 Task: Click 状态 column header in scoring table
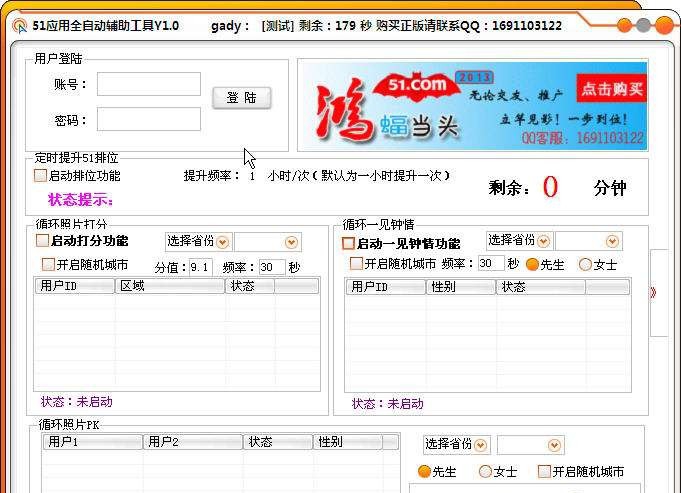tap(250, 286)
